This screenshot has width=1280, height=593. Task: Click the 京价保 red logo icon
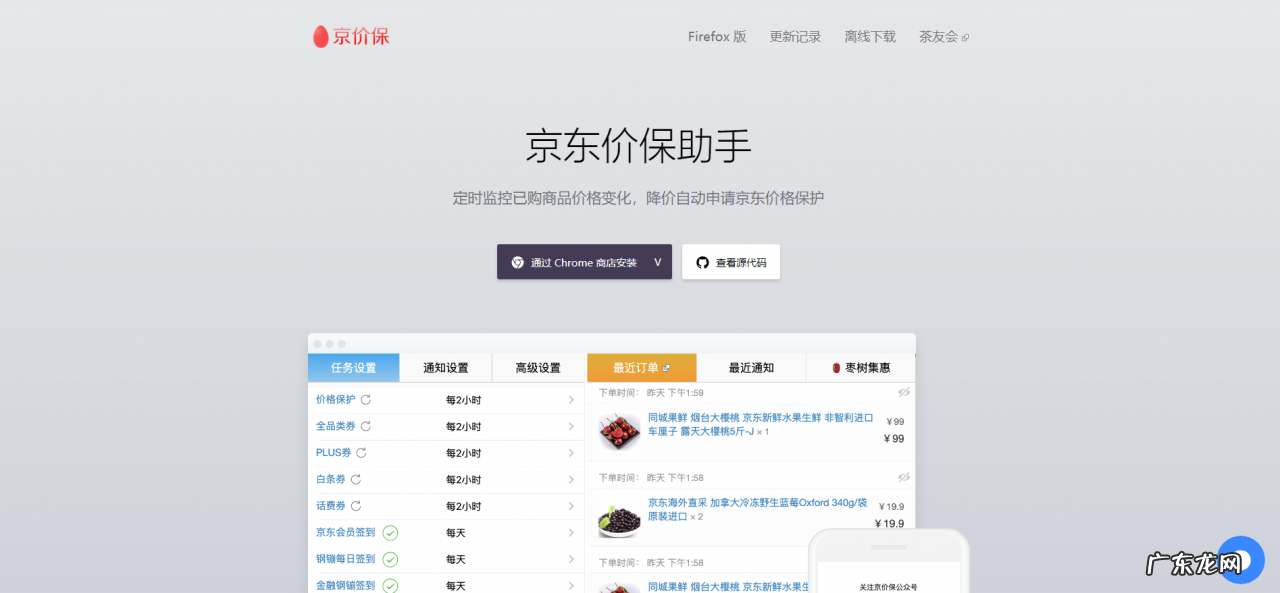pos(319,36)
